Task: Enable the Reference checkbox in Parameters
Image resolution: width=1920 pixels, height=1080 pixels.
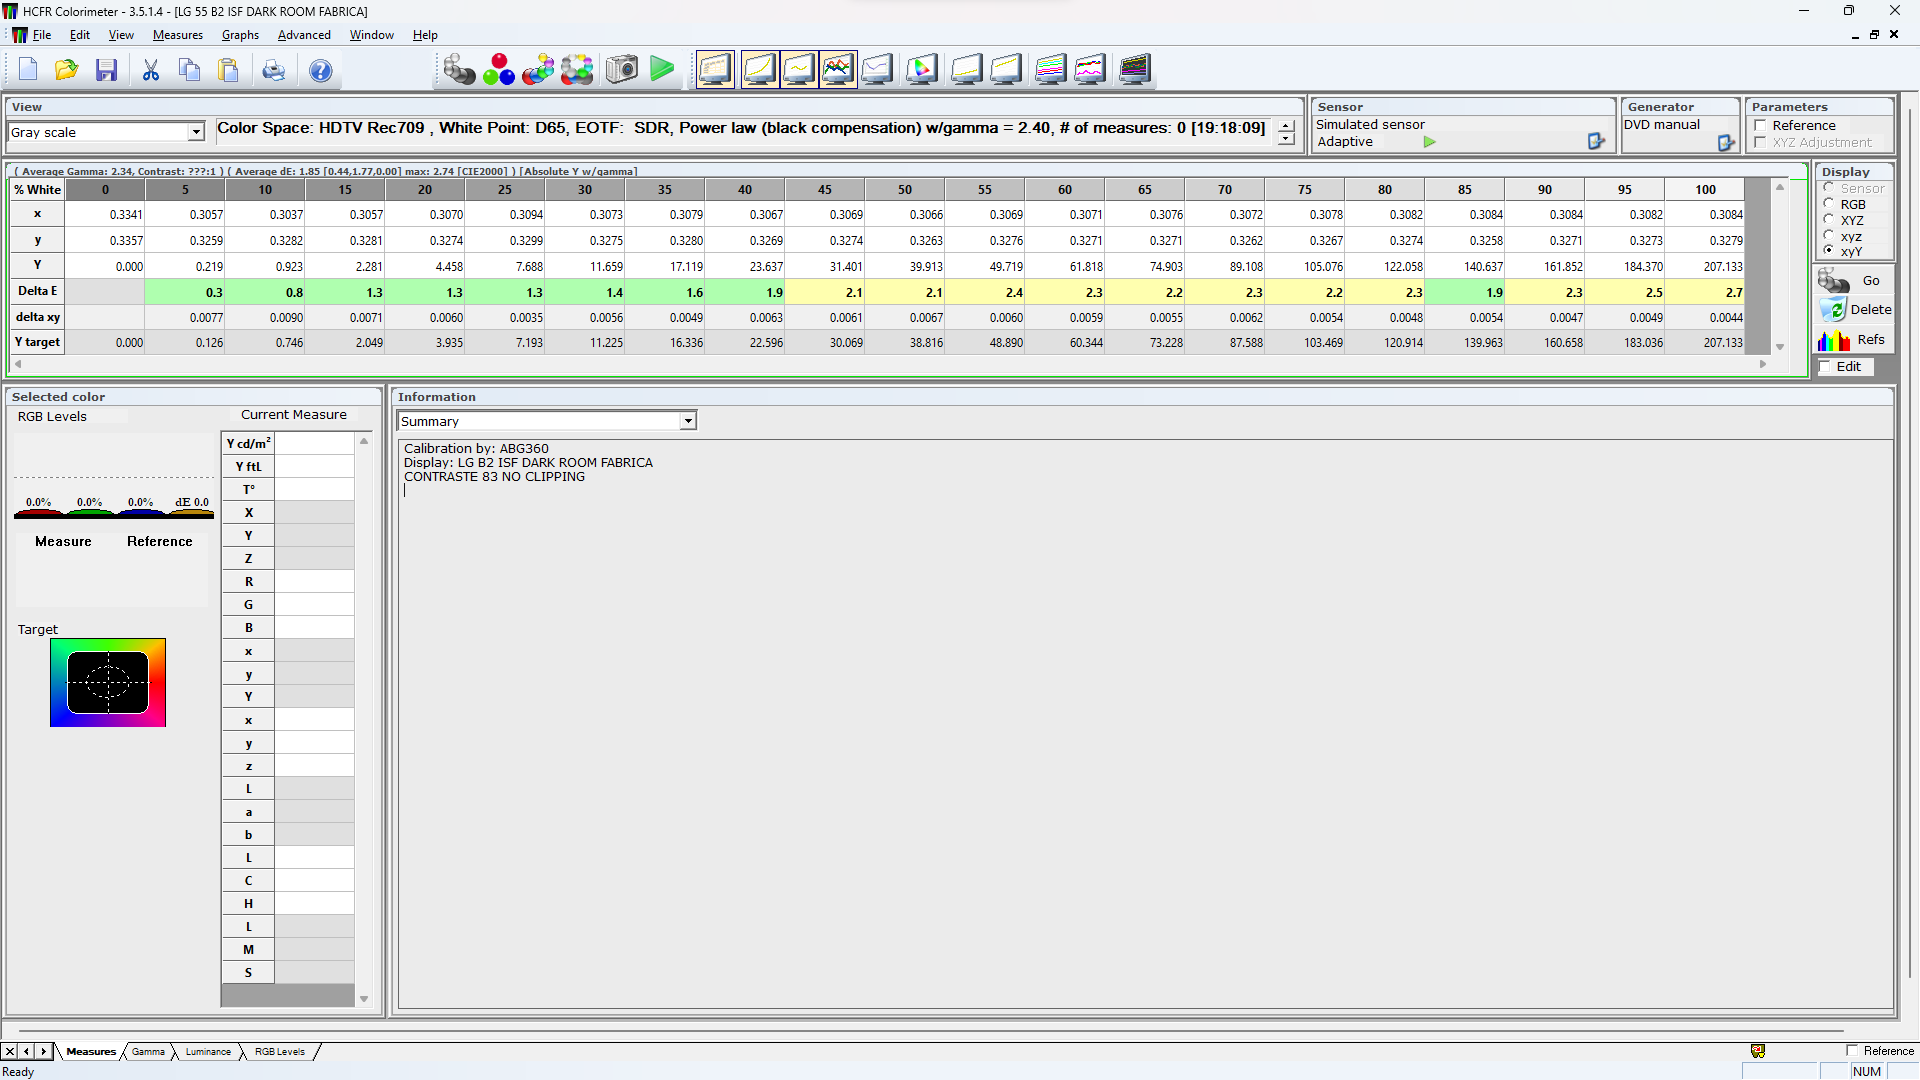Action: (x=1761, y=126)
